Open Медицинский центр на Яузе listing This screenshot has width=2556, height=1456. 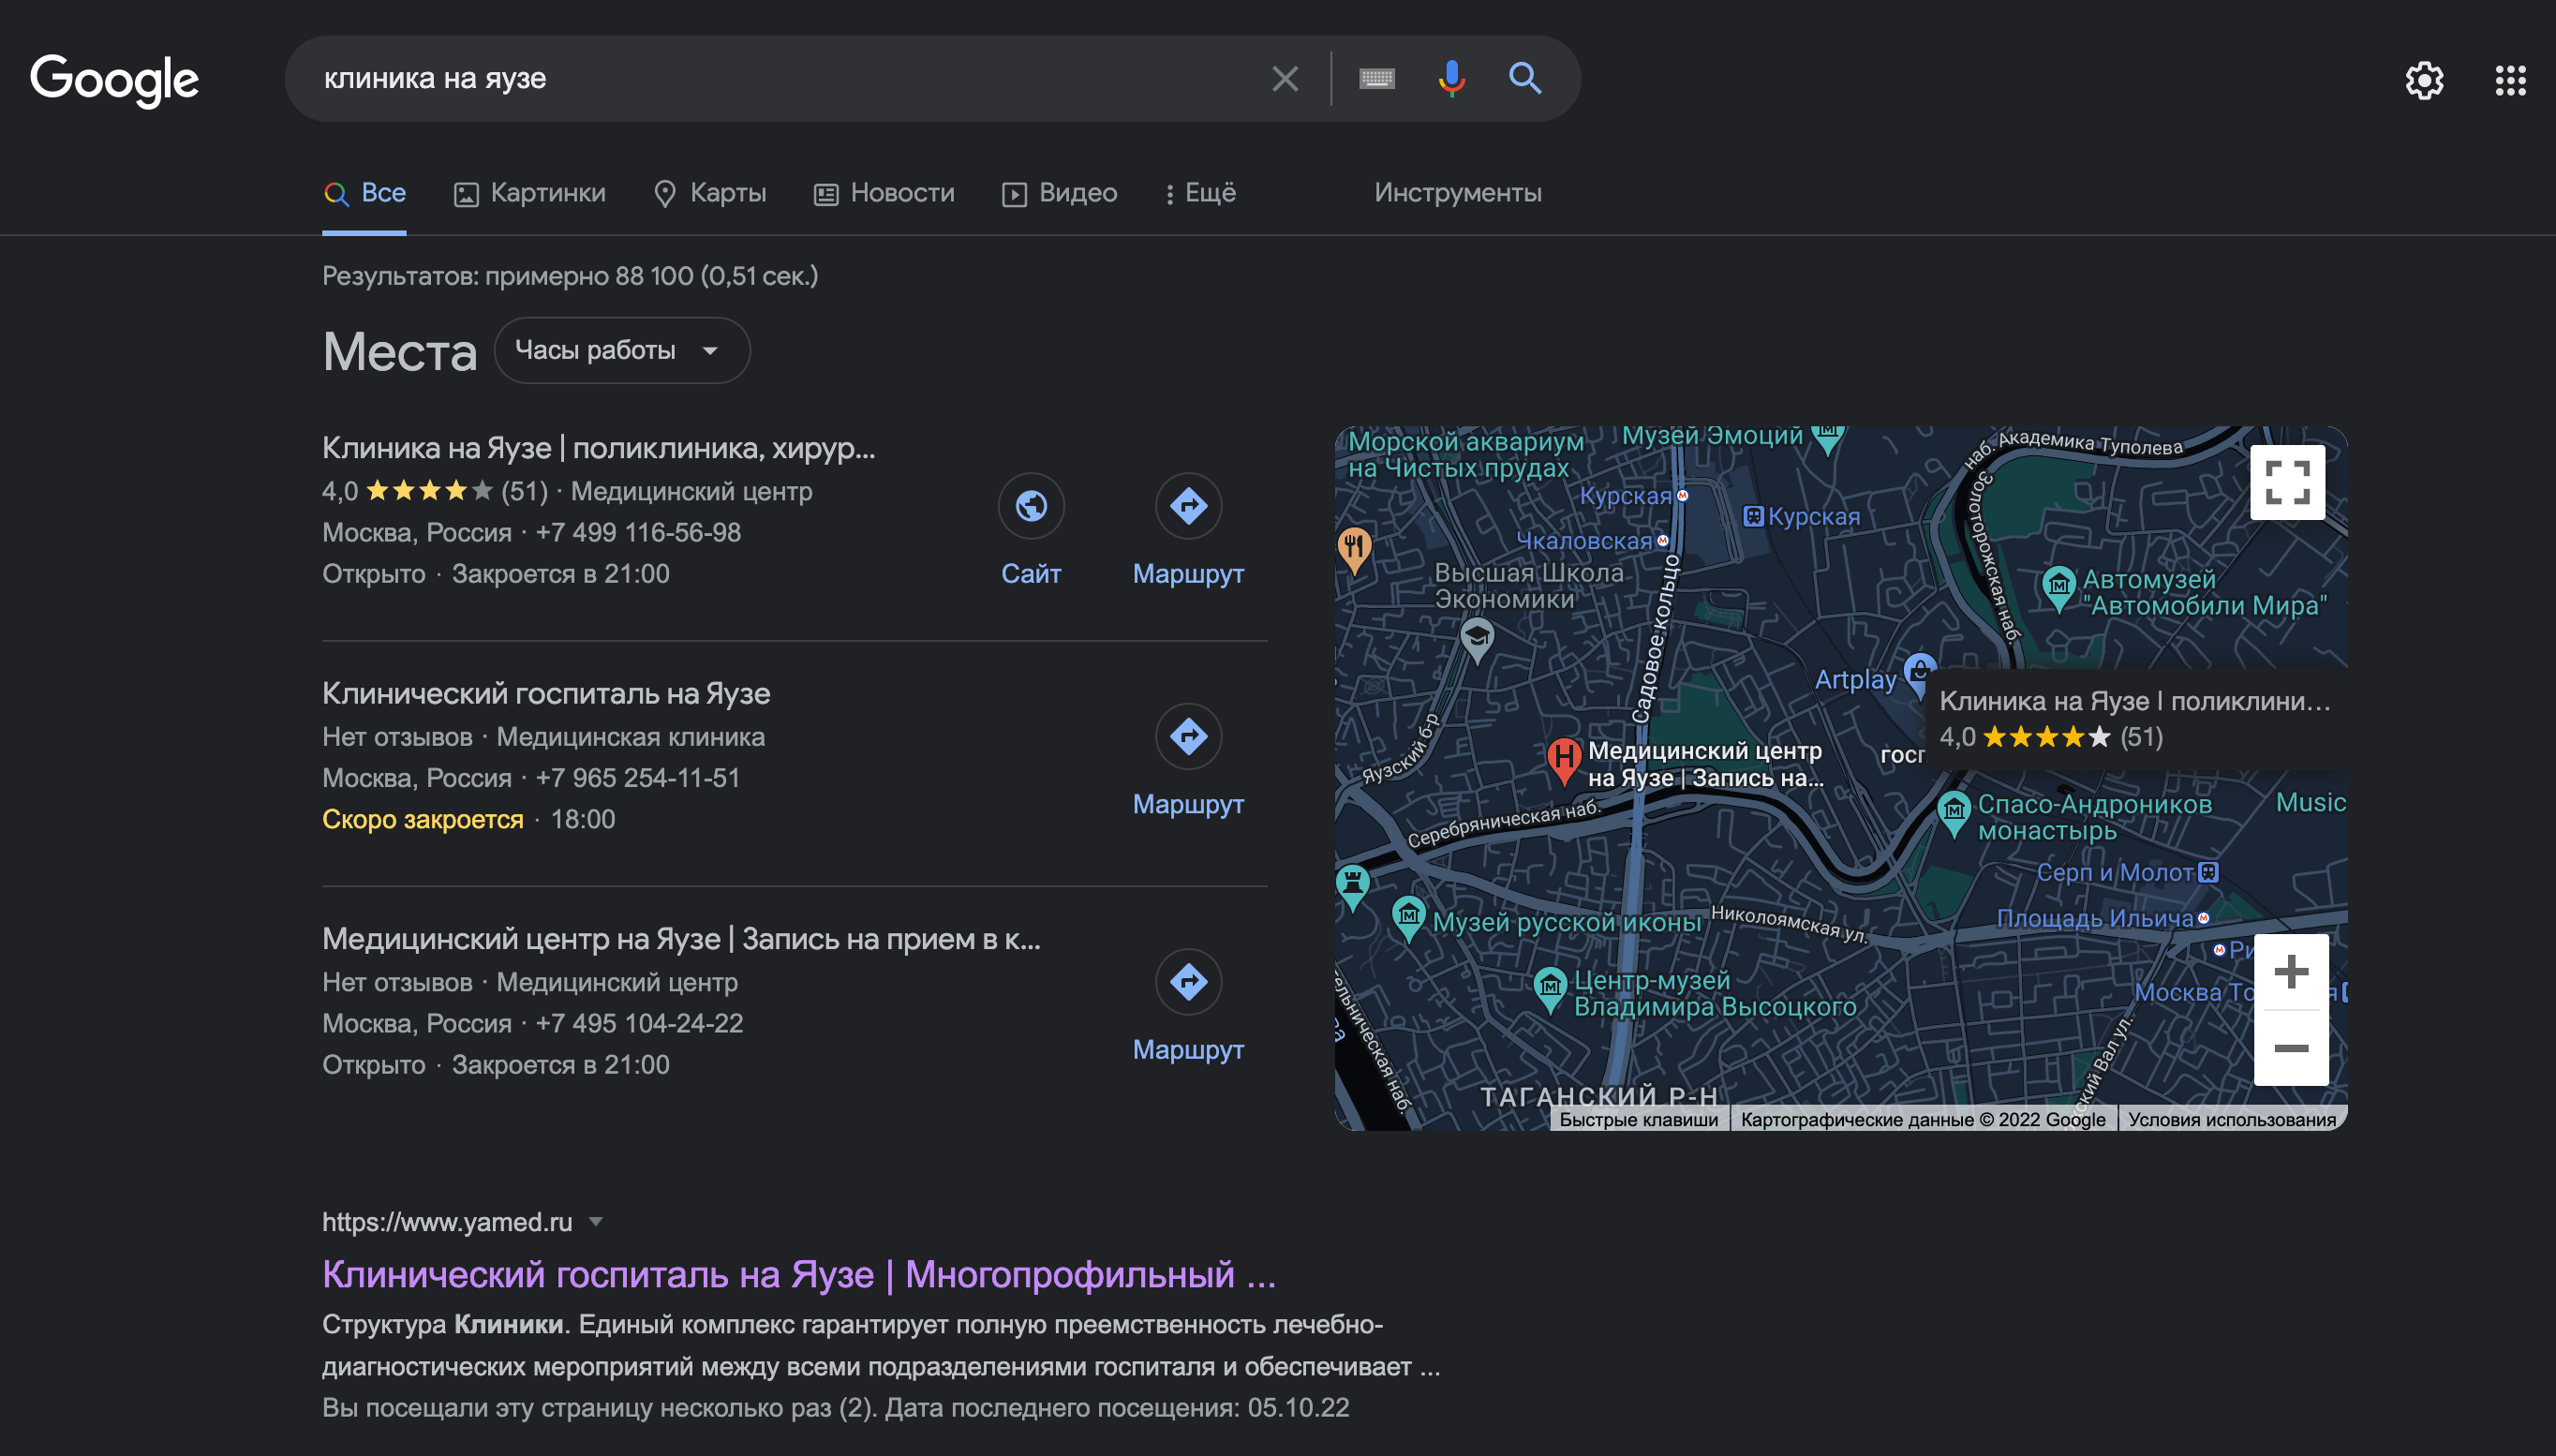coord(681,939)
